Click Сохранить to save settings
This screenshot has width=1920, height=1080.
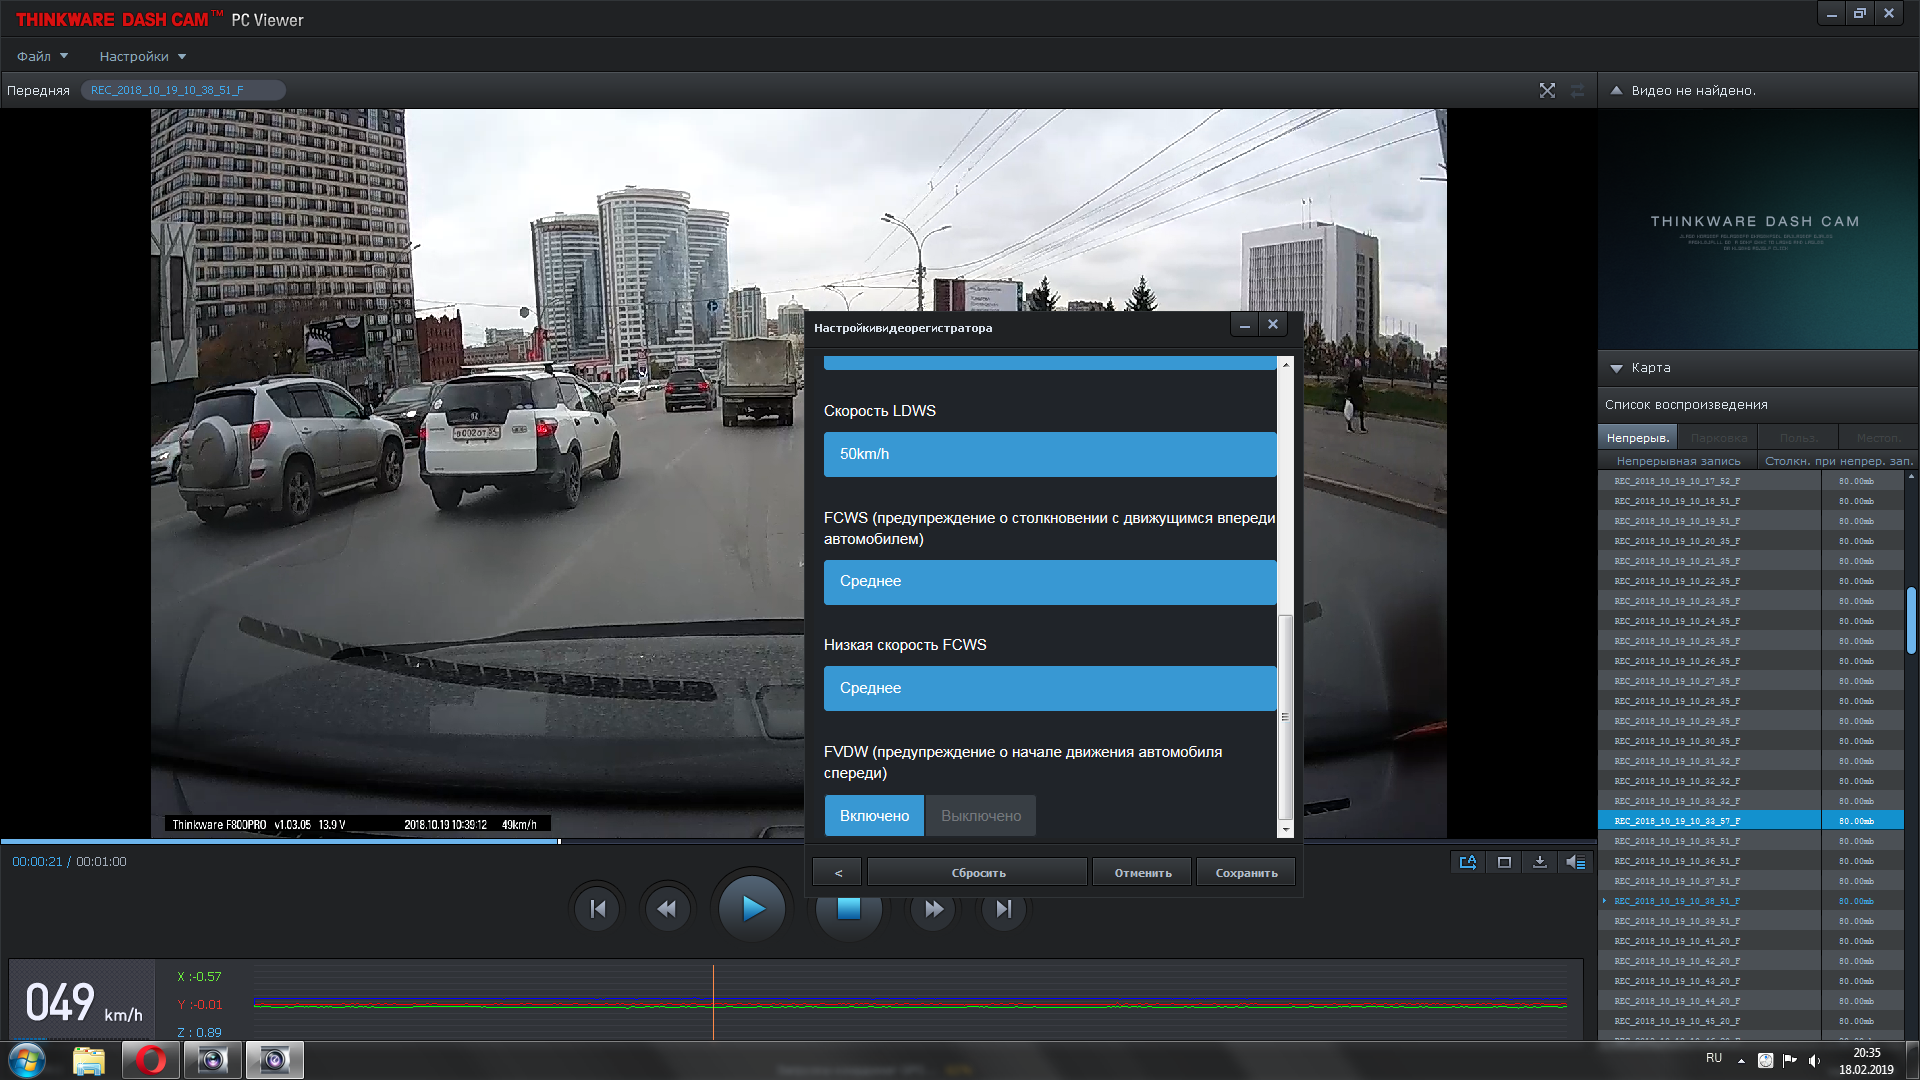tap(1246, 872)
